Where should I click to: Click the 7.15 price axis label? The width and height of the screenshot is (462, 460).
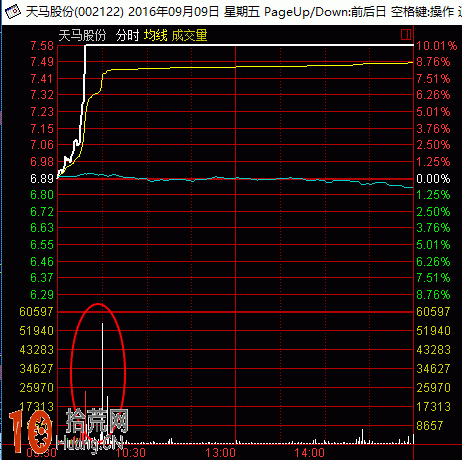click(x=42, y=128)
